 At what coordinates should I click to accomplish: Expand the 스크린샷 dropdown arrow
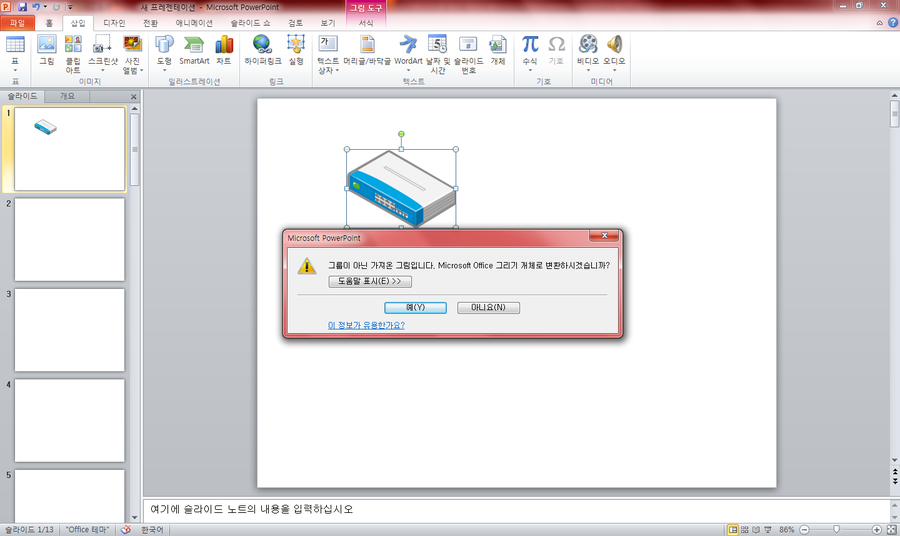pos(103,71)
